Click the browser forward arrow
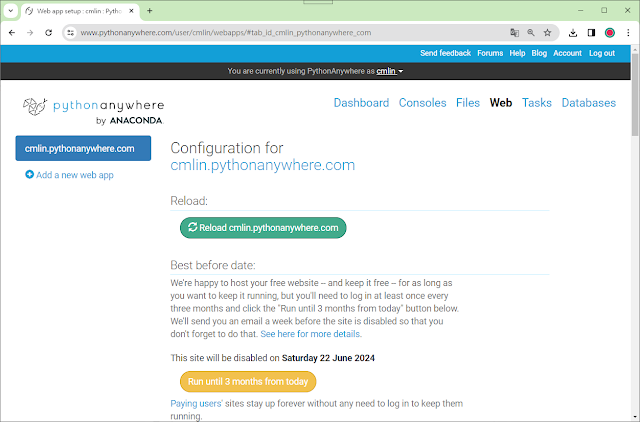This screenshot has width=640, height=422. click(x=30, y=33)
